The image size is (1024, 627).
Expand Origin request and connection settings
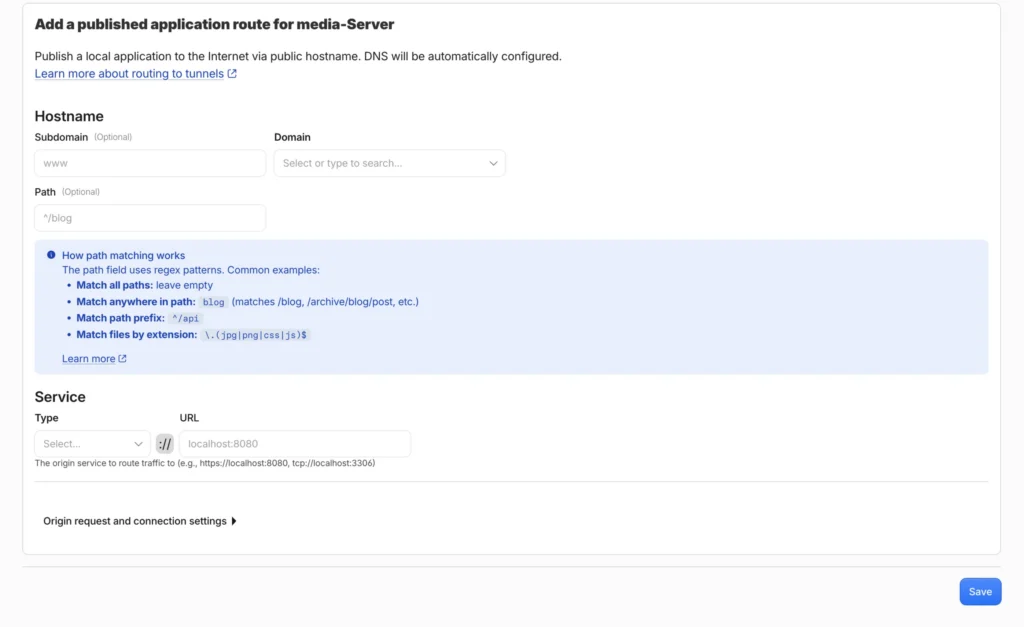pyautogui.click(x=140, y=521)
